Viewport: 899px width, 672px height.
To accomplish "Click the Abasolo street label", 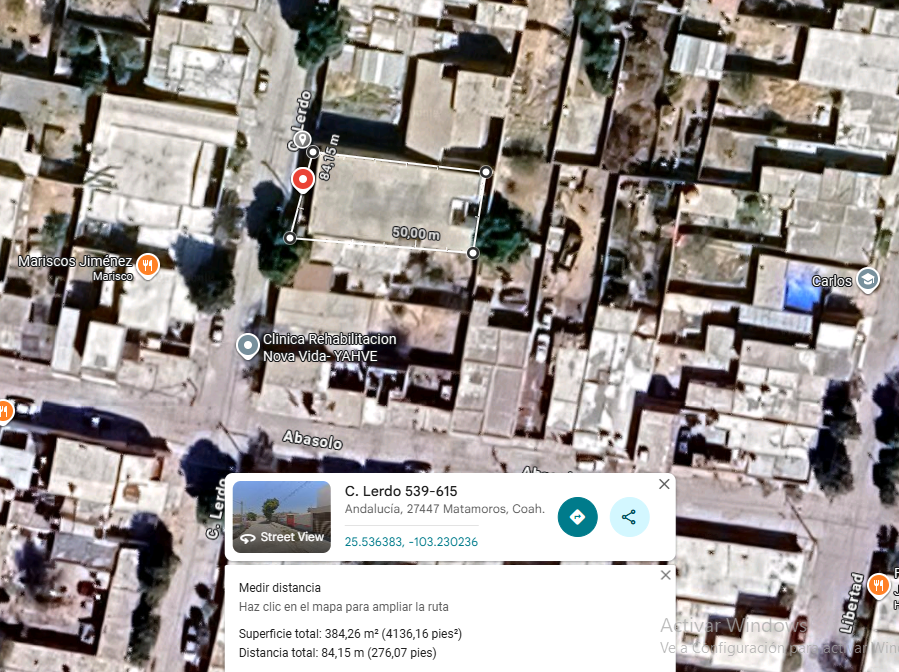I will click(312, 440).
